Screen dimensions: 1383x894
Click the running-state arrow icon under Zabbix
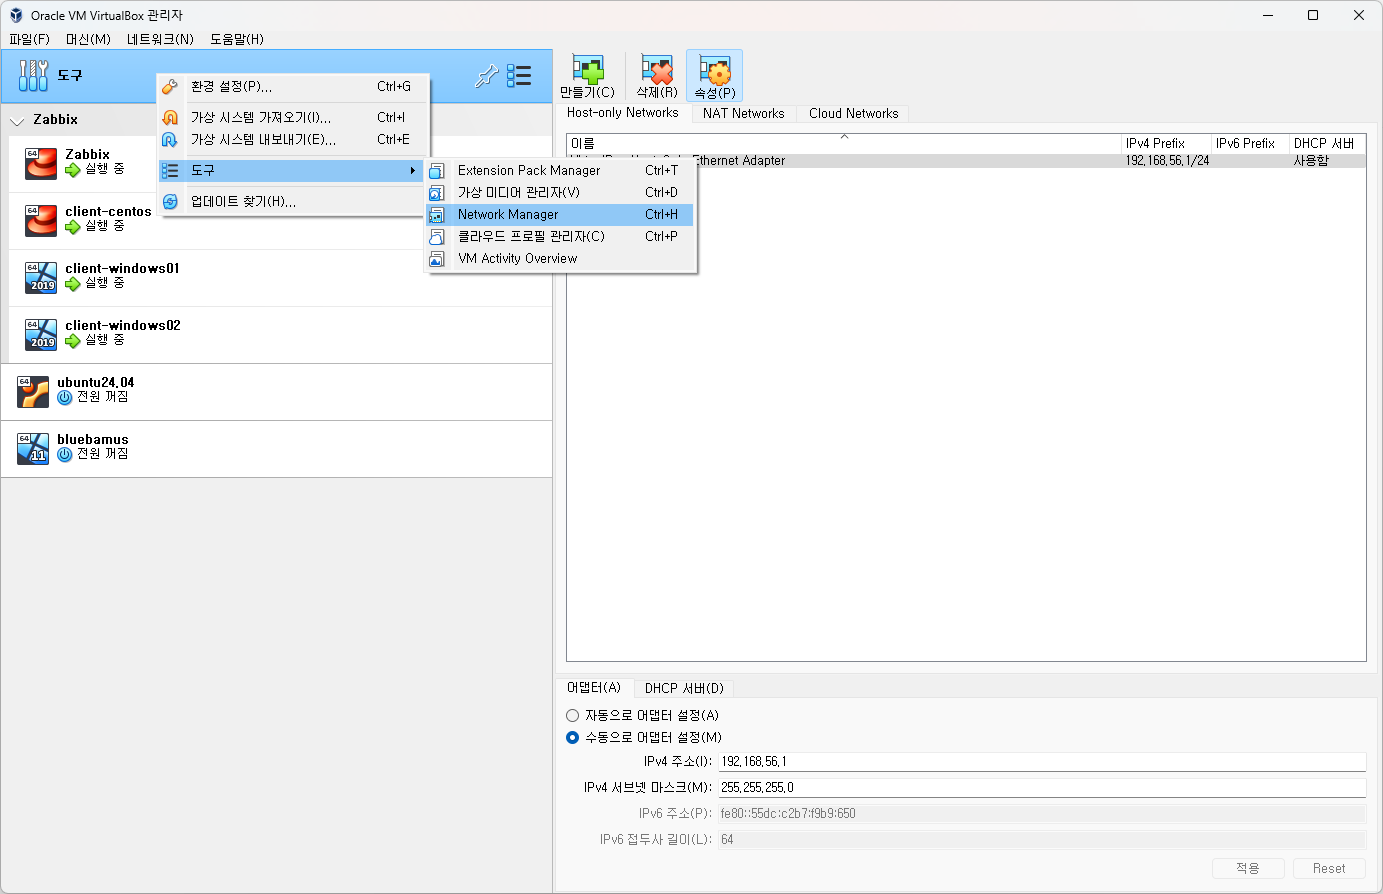pyautogui.click(x=72, y=170)
